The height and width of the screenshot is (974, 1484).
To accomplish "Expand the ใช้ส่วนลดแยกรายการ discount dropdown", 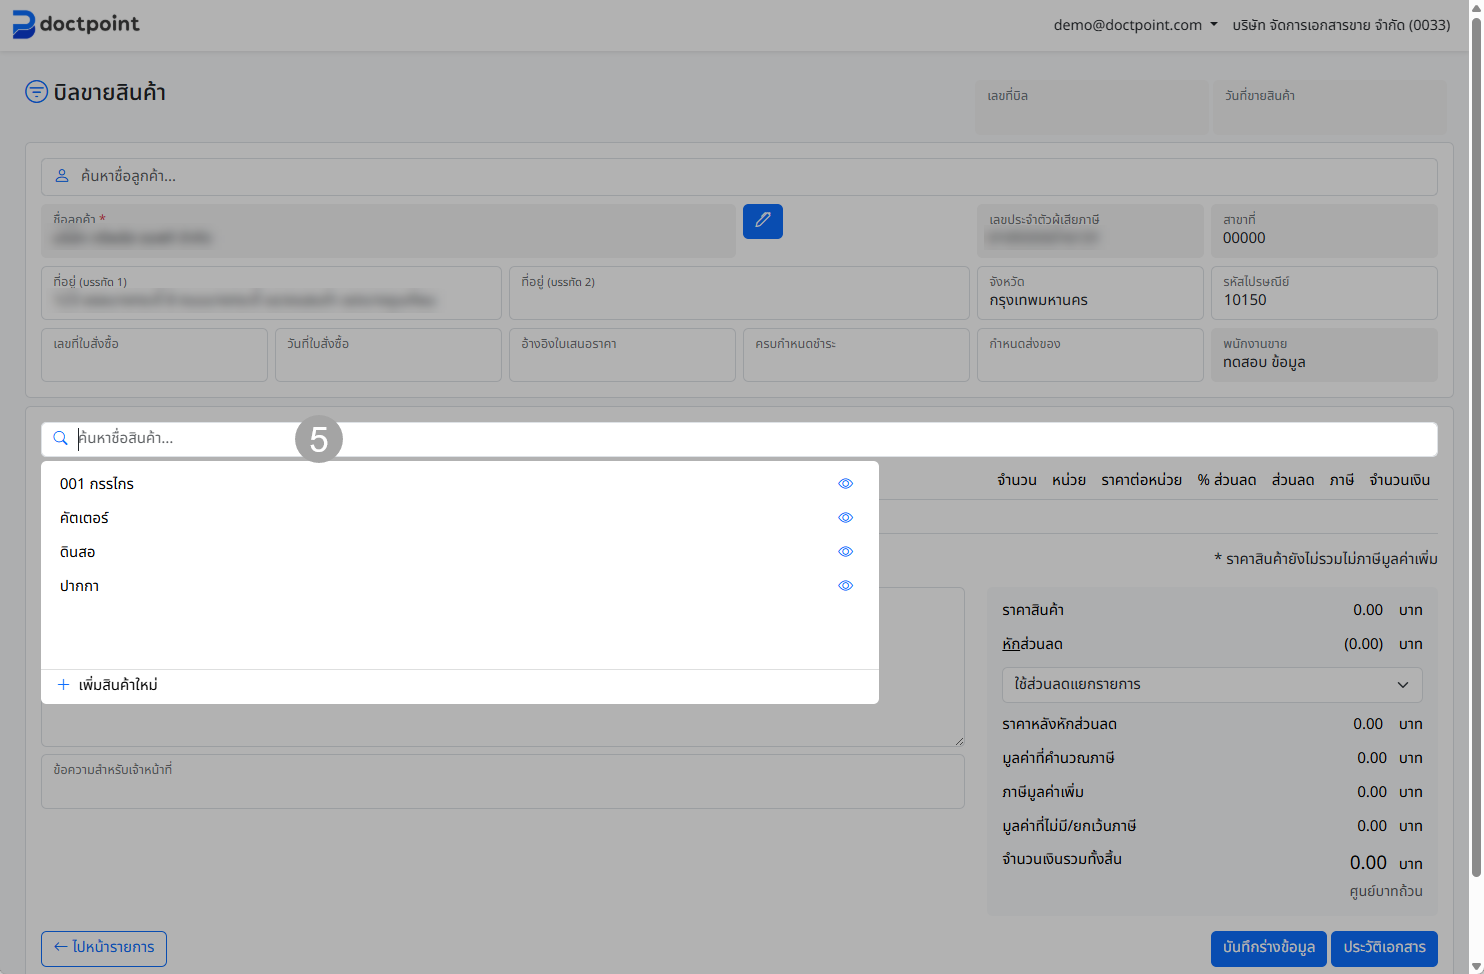I will click(x=1211, y=685).
